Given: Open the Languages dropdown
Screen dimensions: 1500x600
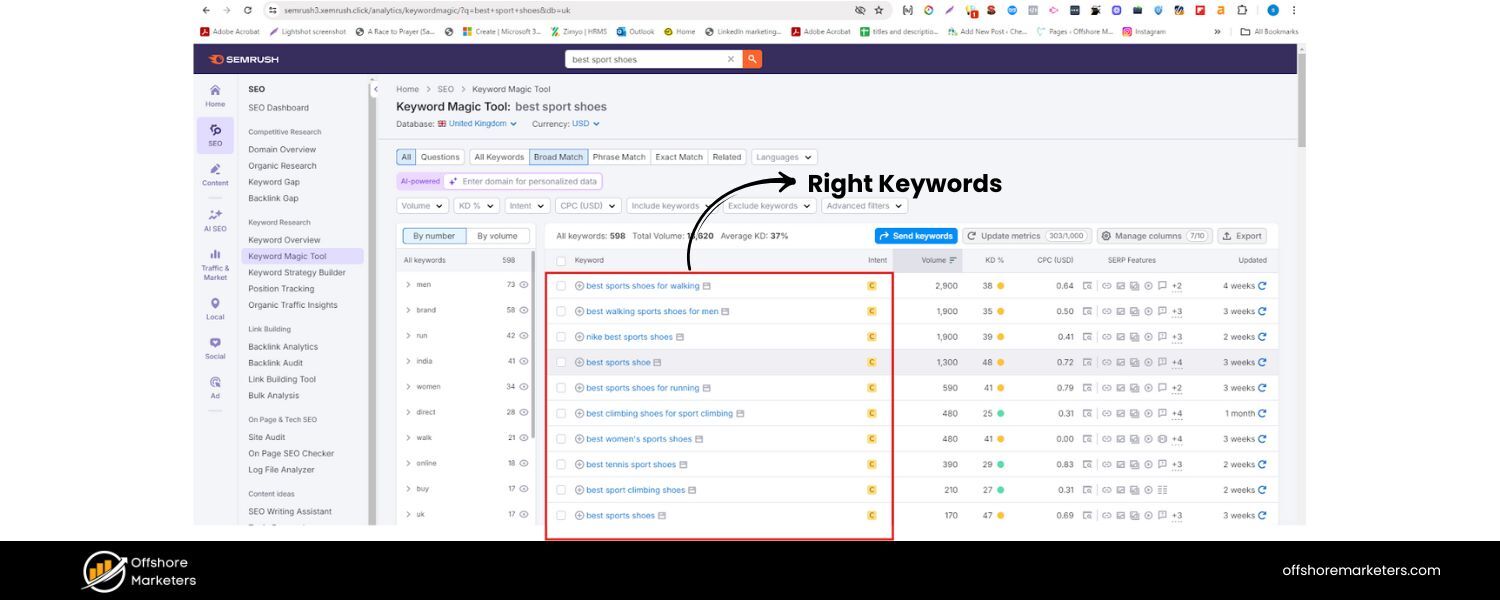Looking at the screenshot, I should [x=783, y=157].
